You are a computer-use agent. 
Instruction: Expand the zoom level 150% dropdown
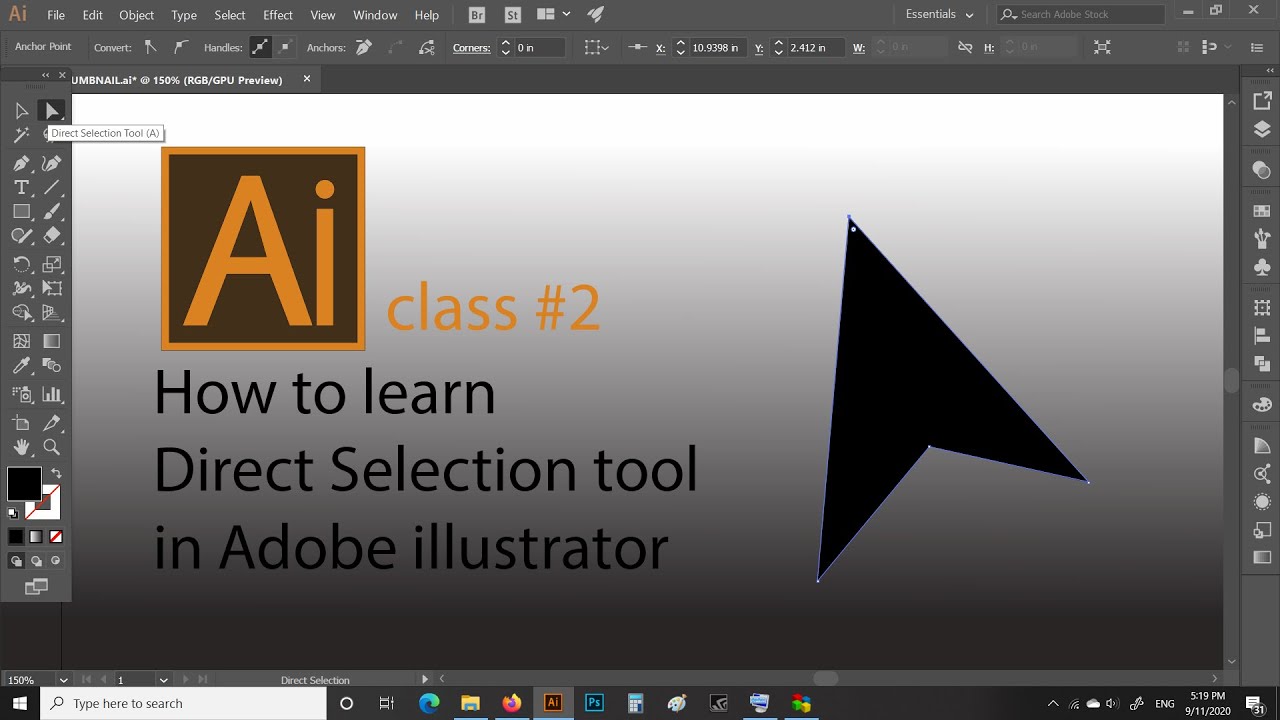(63, 680)
